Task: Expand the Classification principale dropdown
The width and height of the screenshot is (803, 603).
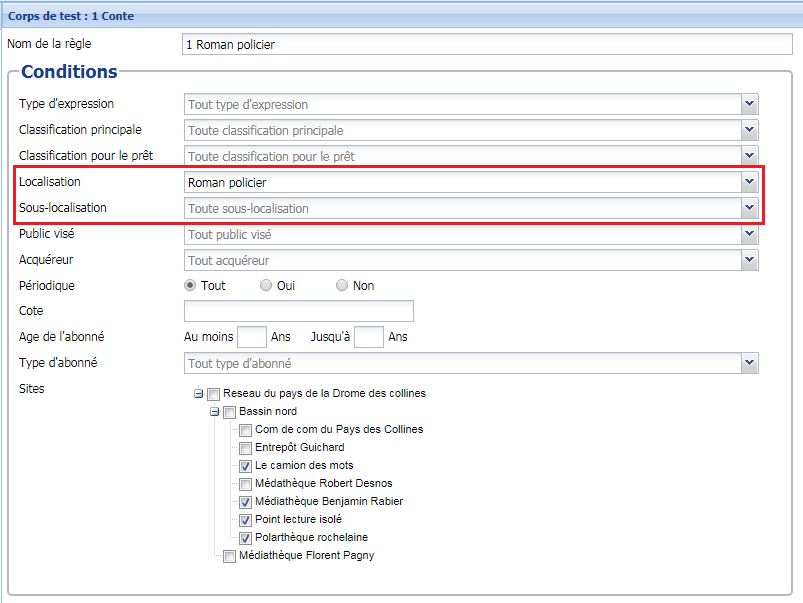Action: click(749, 130)
